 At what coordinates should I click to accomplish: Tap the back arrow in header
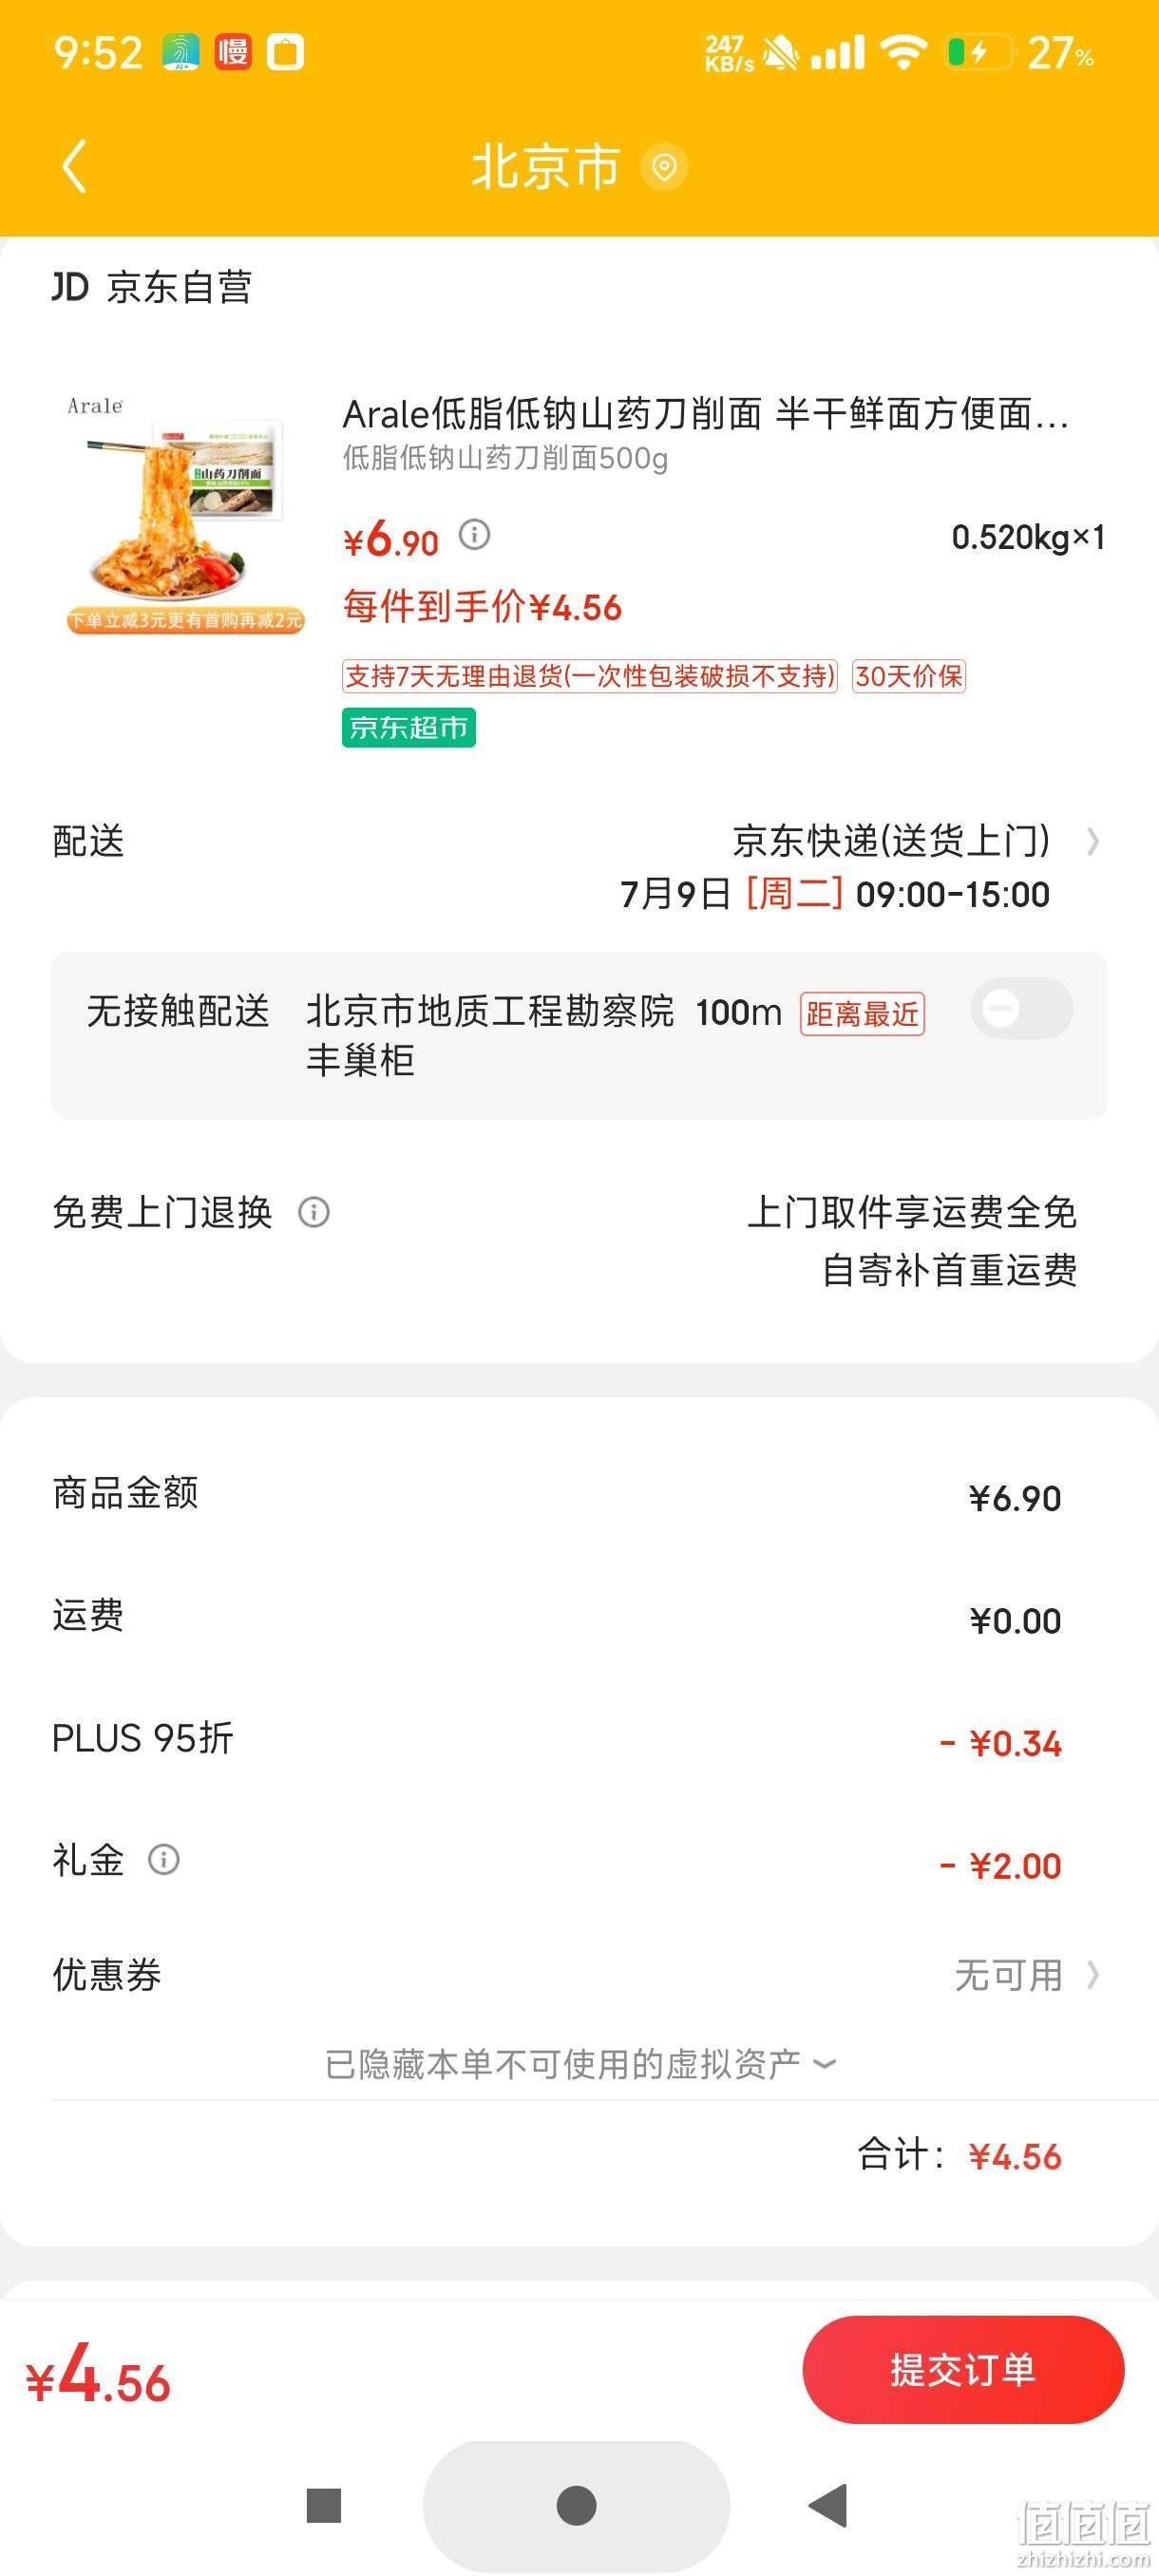point(74,166)
